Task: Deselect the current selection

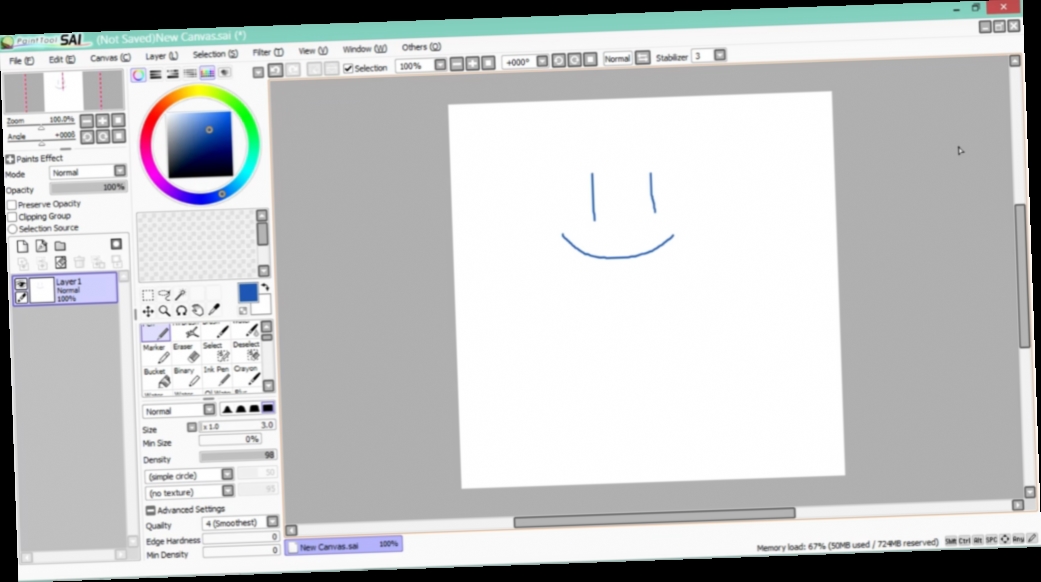Action: 249,353
